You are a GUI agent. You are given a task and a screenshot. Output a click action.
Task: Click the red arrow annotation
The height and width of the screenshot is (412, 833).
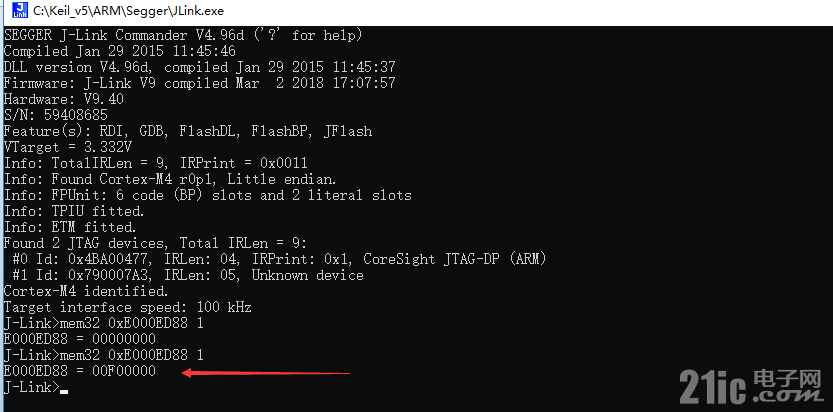(x=266, y=373)
